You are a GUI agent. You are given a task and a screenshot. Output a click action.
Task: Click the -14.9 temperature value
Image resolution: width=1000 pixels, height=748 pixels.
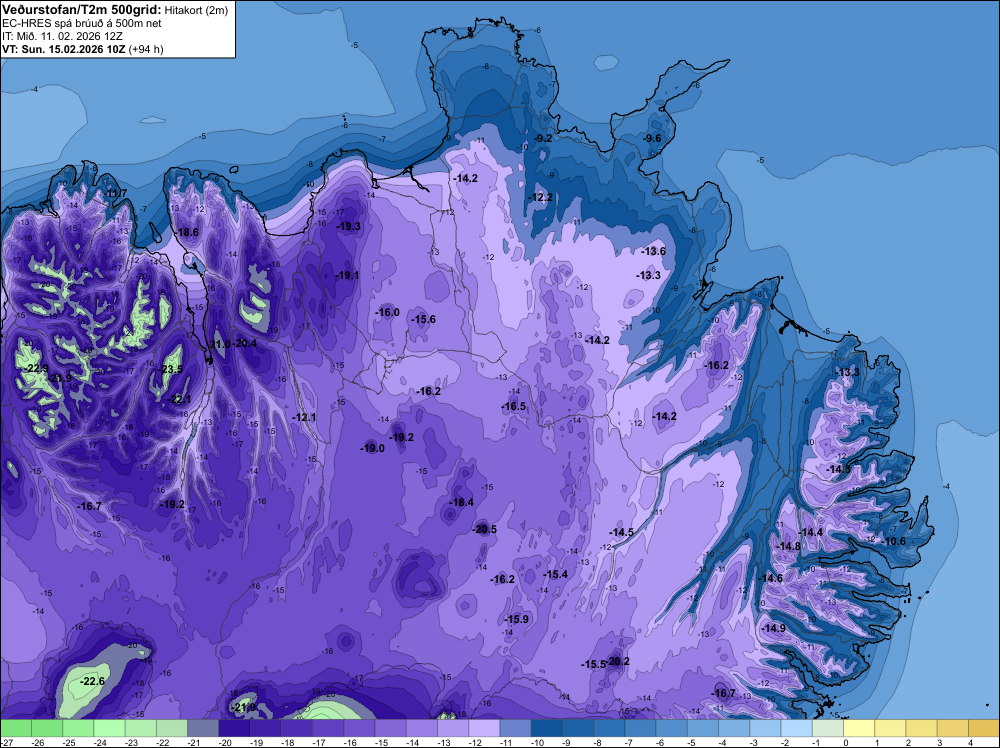tap(774, 628)
